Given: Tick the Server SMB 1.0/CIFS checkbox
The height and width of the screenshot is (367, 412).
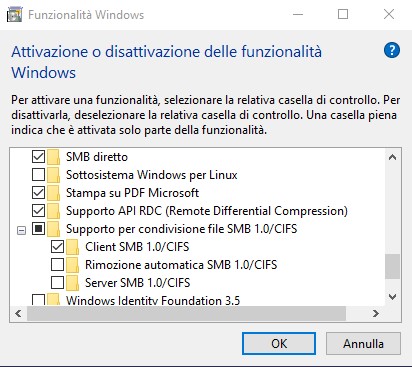Looking at the screenshot, I should [x=57, y=282].
